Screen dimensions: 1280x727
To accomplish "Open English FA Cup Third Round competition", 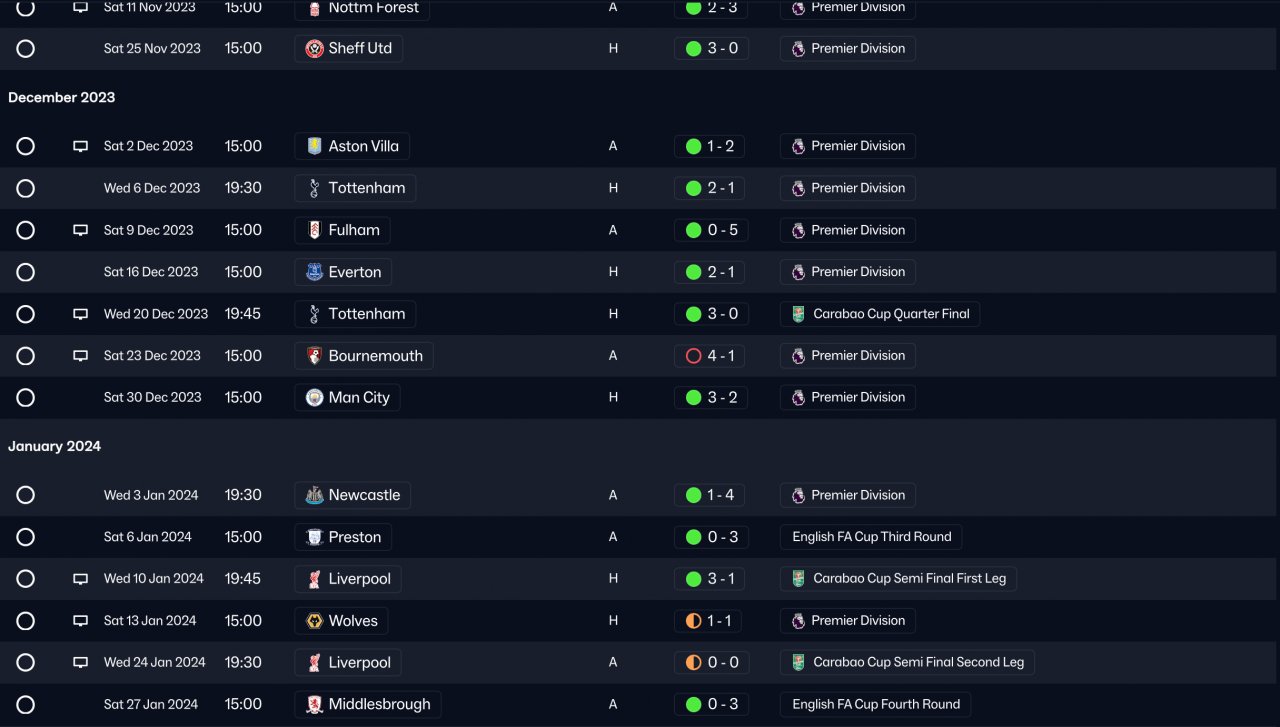I will pyautogui.click(x=871, y=537).
